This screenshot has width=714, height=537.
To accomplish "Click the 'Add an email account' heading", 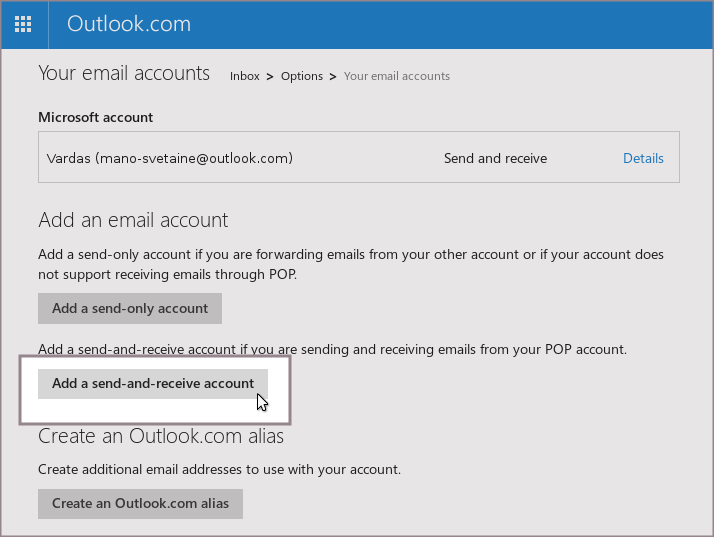I will [x=133, y=220].
